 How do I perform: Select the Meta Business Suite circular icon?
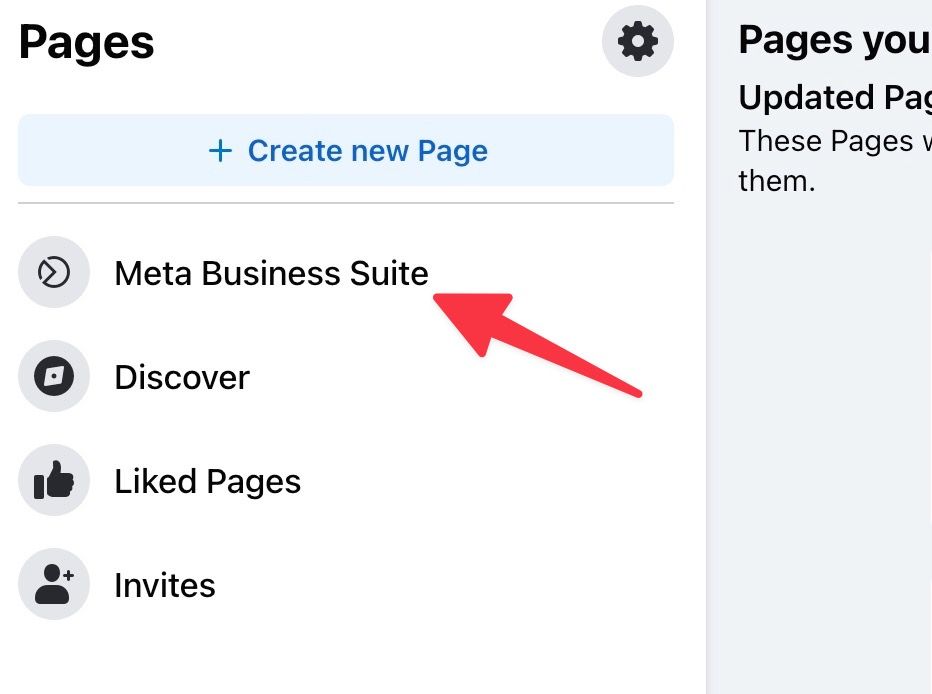(54, 272)
